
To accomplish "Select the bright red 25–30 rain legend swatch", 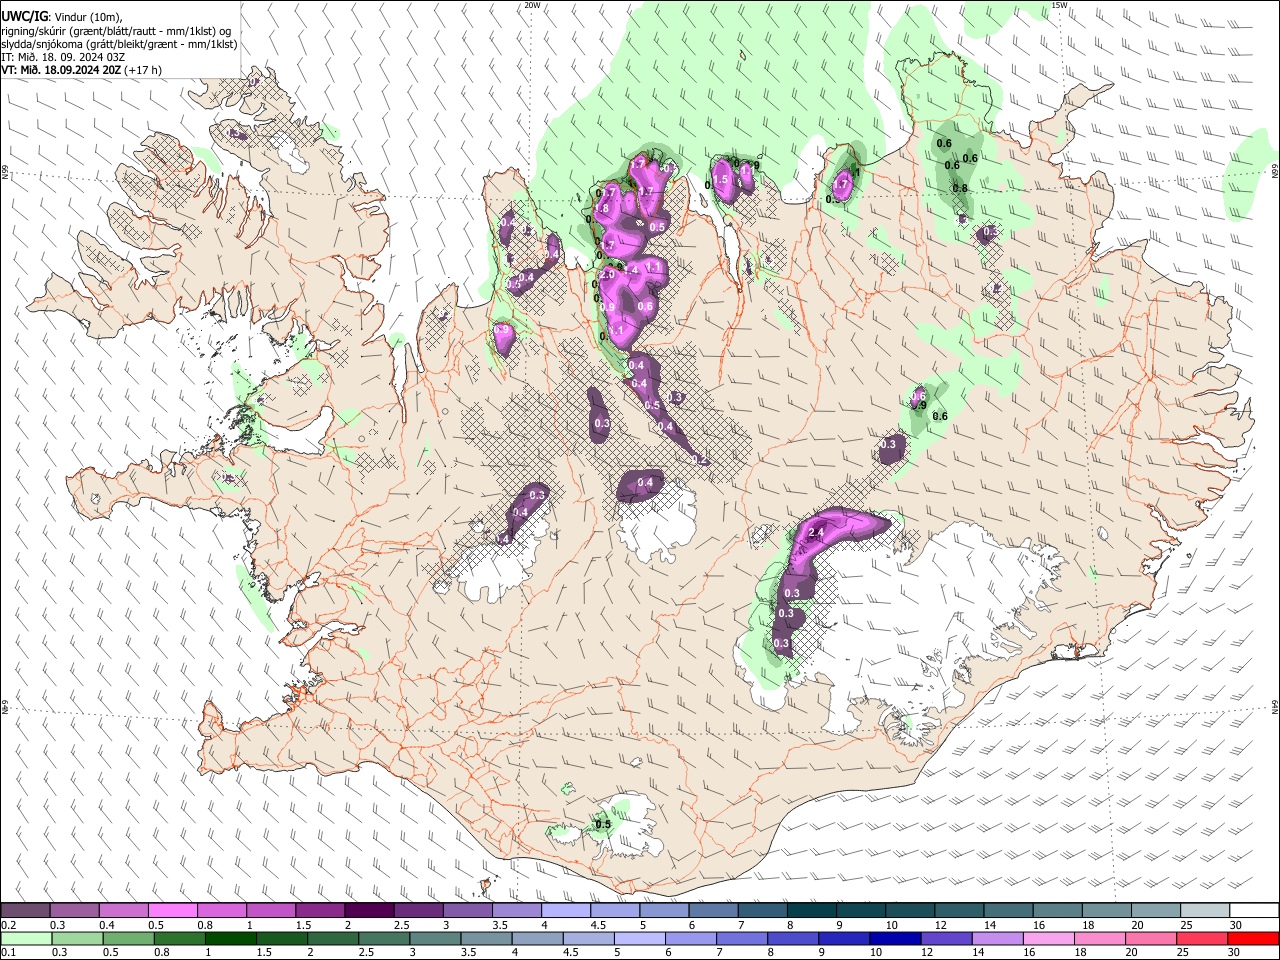I will pyautogui.click(x=1254, y=939).
